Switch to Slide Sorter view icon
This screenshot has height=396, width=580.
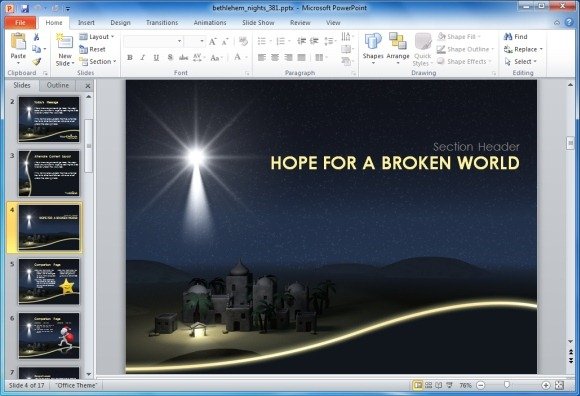pyautogui.click(x=428, y=385)
